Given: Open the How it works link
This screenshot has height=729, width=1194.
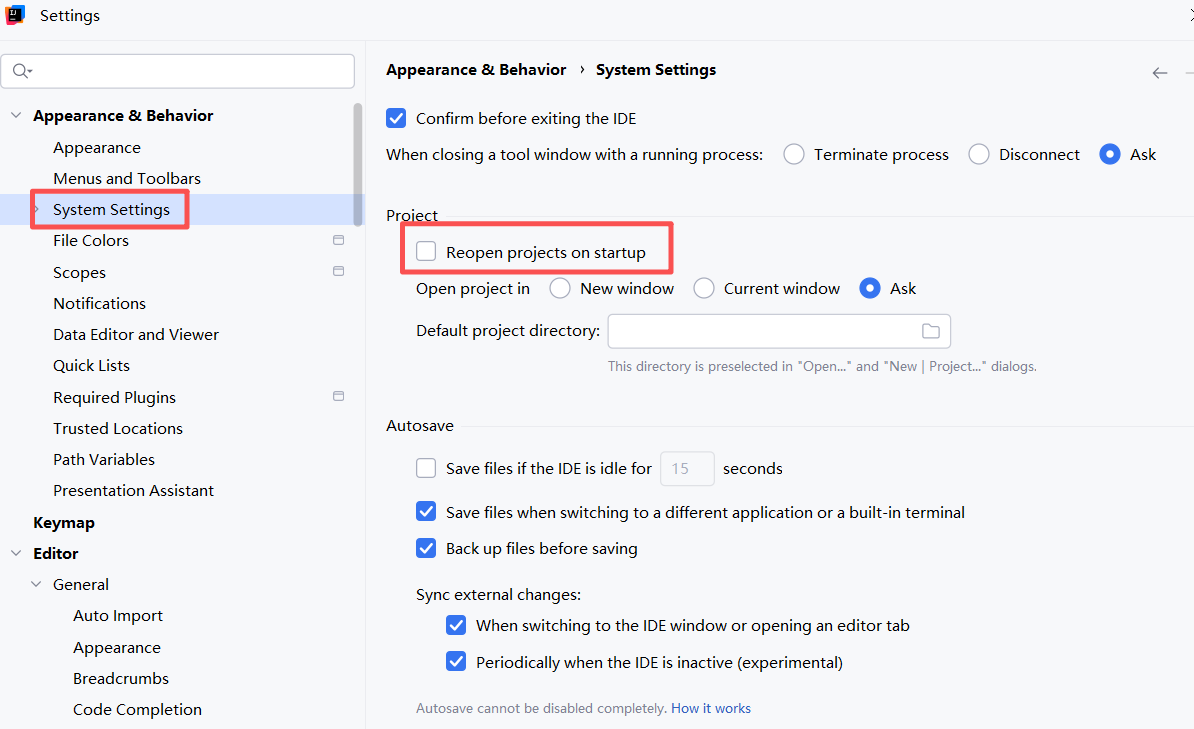Looking at the screenshot, I should pos(710,708).
